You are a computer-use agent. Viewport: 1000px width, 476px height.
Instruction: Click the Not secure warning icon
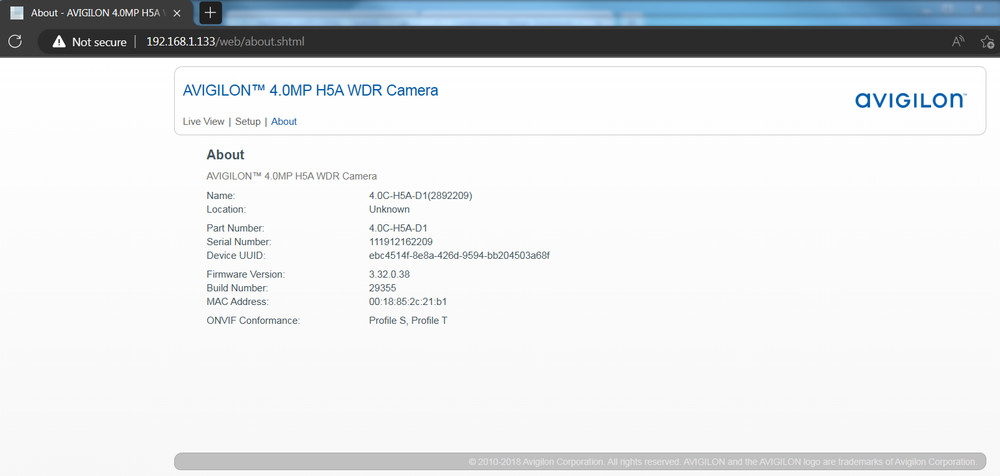59,42
